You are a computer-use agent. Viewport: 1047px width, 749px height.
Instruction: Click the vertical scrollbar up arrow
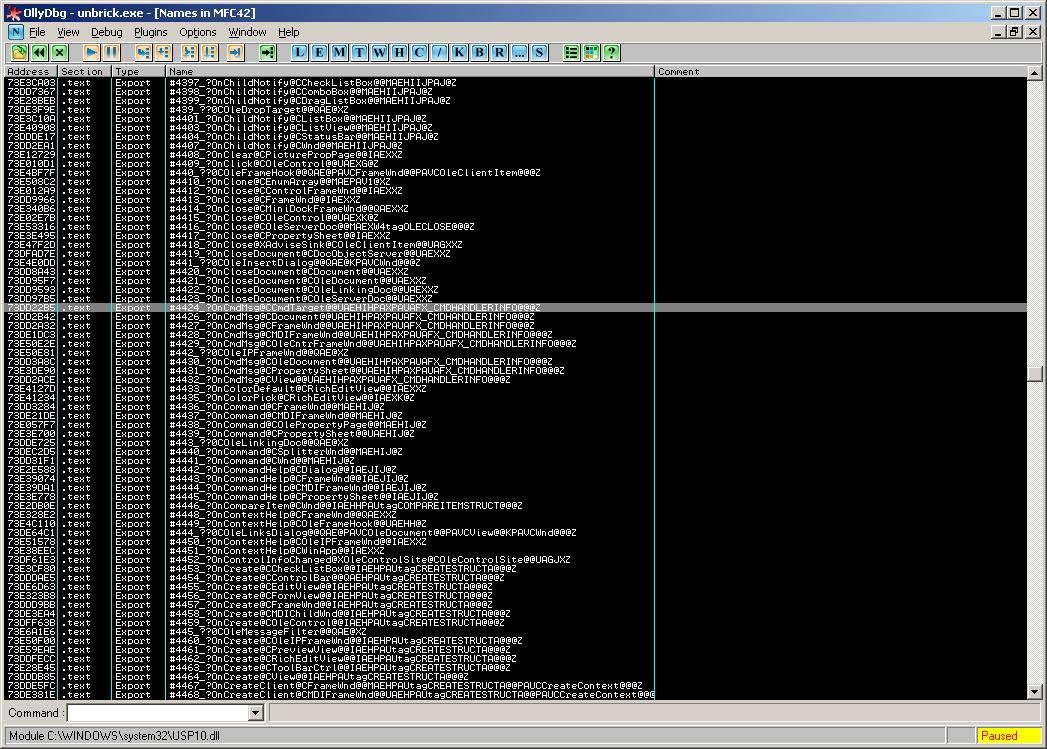coord(1034,73)
